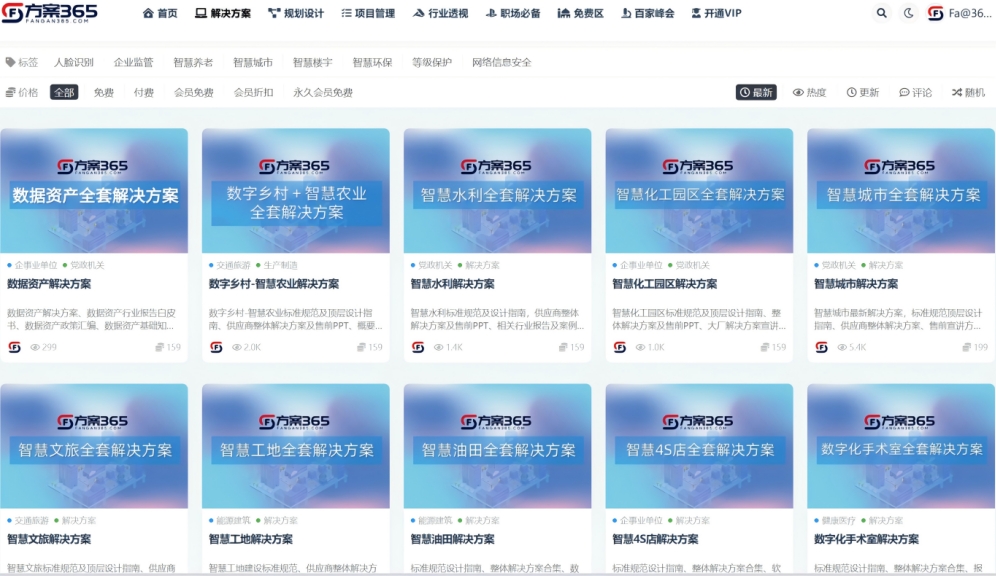This screenshot has width=996, height=576.
Task: Open title link 智慧工地解决方案
Action: coord(251,539)
